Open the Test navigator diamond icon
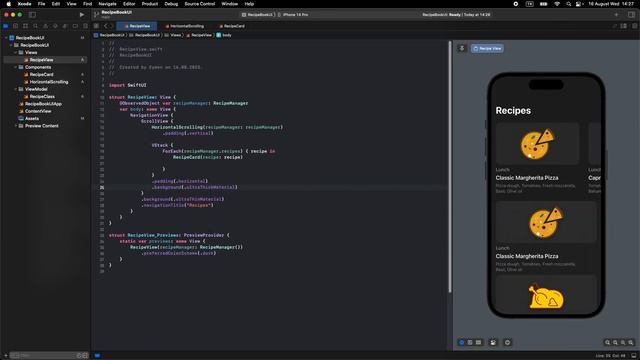Viewport: 640px width, 360px height. click(55, 26)
